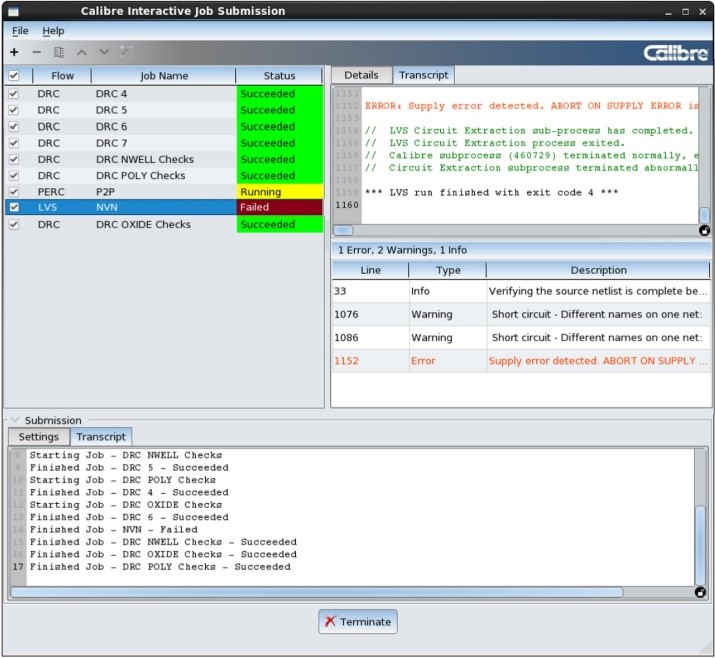Click the edit job list icon in toolbar
The width and height of the screenshot is (715, 658).
tap(59, 52)
